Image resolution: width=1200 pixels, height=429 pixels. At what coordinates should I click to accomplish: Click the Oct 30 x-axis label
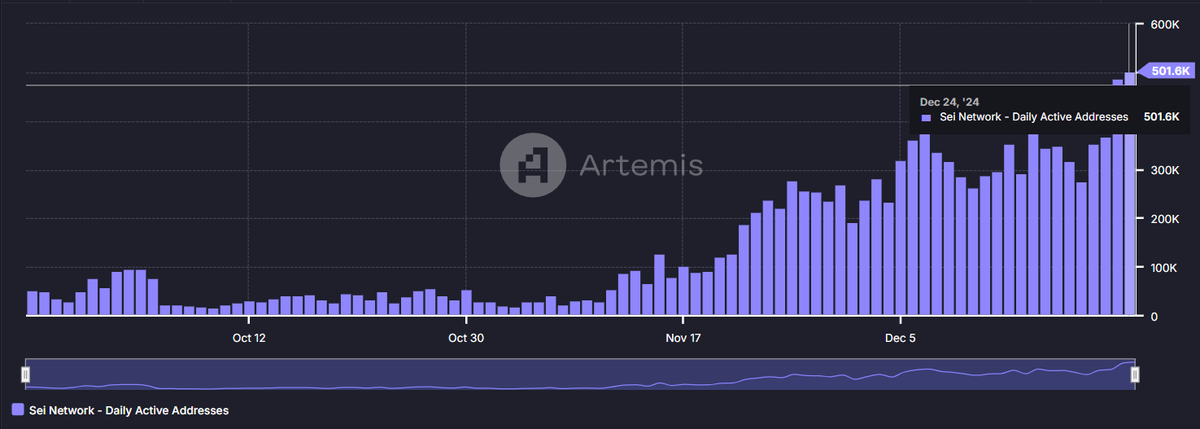tap(466, 338)
